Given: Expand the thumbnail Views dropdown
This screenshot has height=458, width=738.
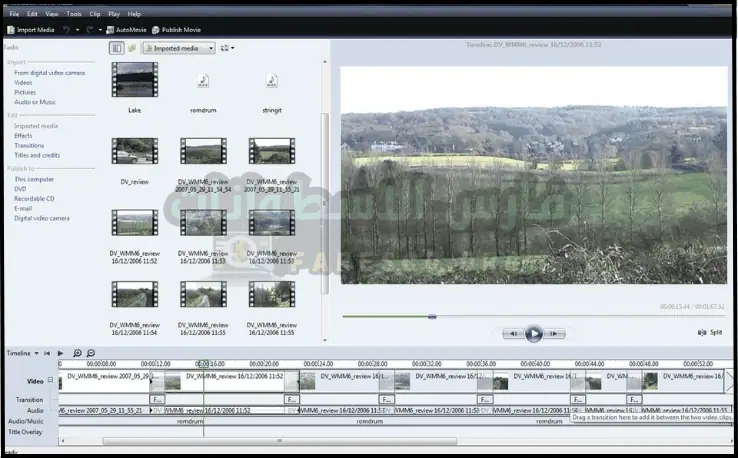Looking at the screenshot, I should (227, 47).
